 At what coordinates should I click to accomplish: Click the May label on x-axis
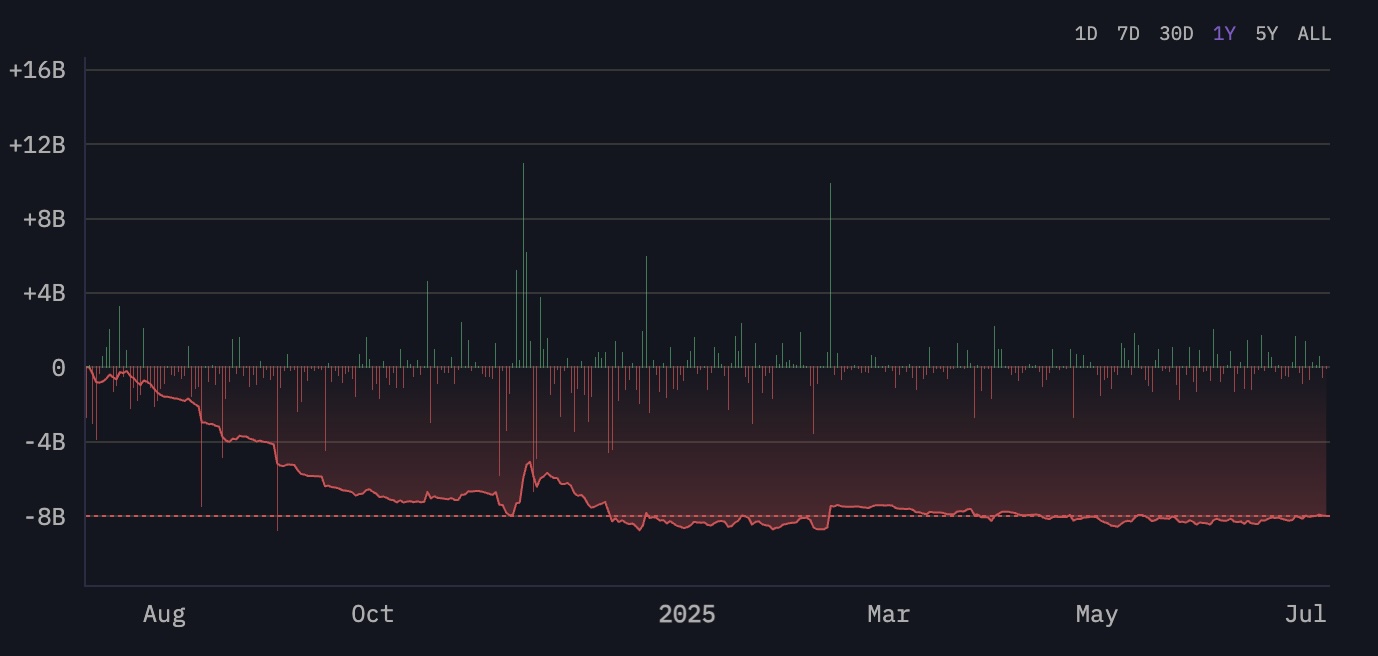(x=1096, y=614)
